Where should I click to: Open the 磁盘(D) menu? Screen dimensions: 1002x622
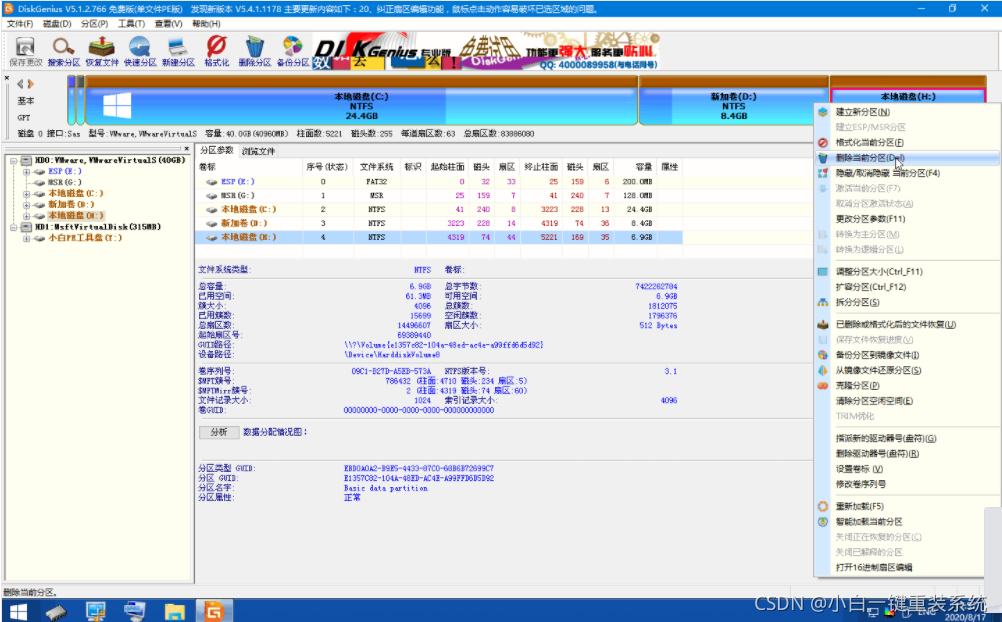pyautogui.click(x=58, y=24)
